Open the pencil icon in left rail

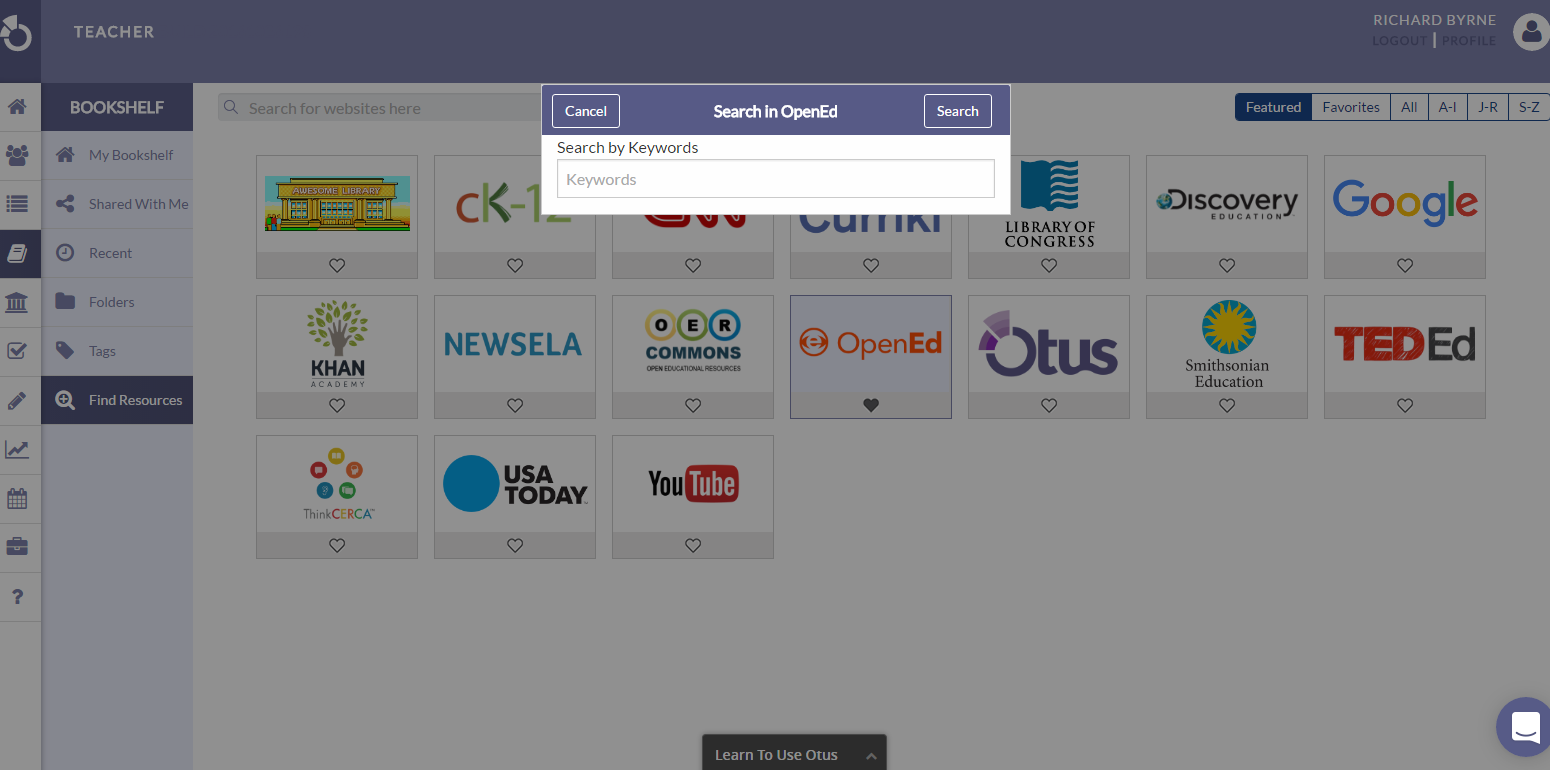tap(17, 400)
